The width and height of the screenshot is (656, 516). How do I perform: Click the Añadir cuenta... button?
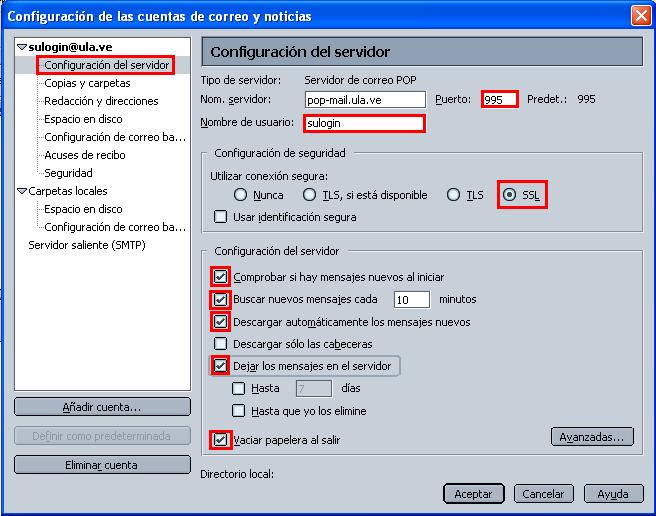click(x=102, y=407)
